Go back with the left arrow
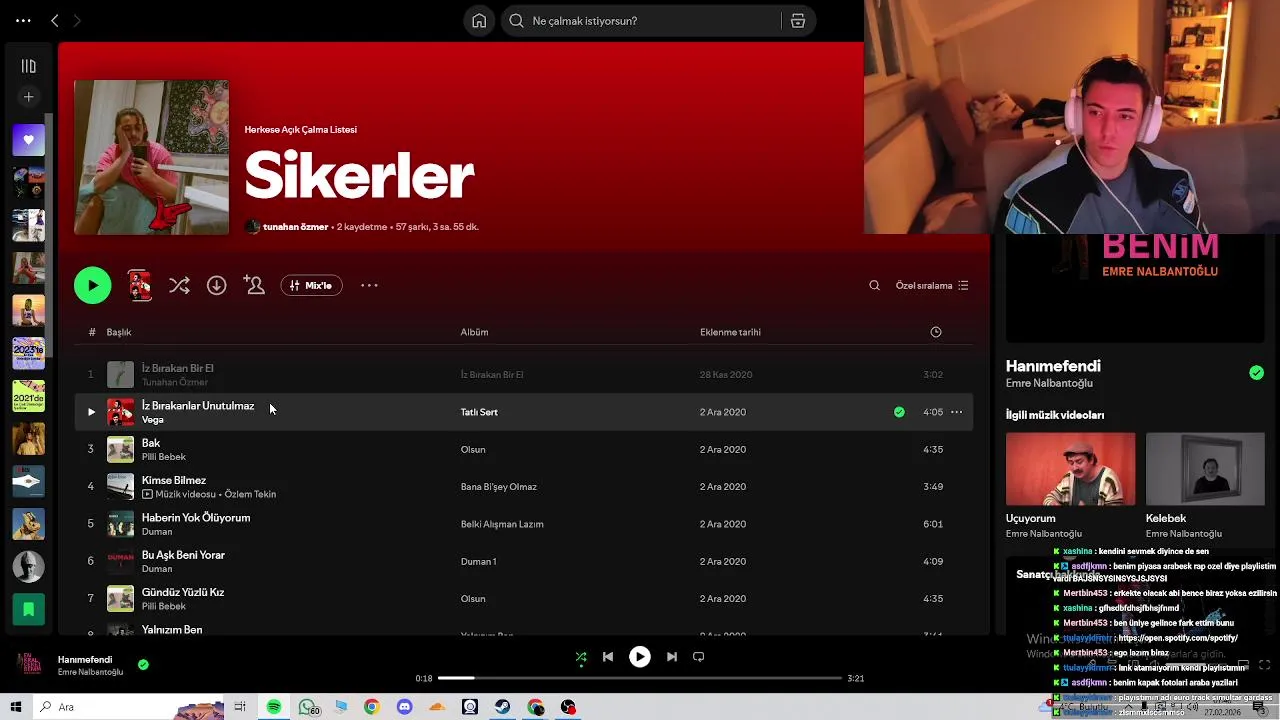This screenshot has height=720, width=1280. (x=55, y=20)
